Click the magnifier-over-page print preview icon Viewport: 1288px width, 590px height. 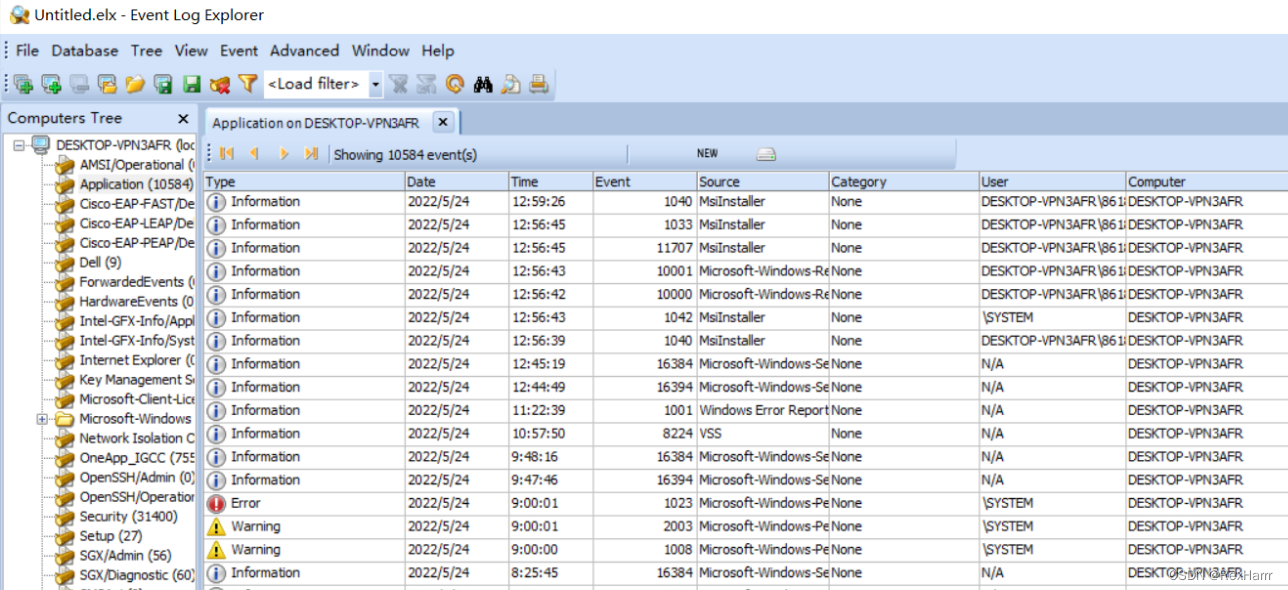pos(511,85)
